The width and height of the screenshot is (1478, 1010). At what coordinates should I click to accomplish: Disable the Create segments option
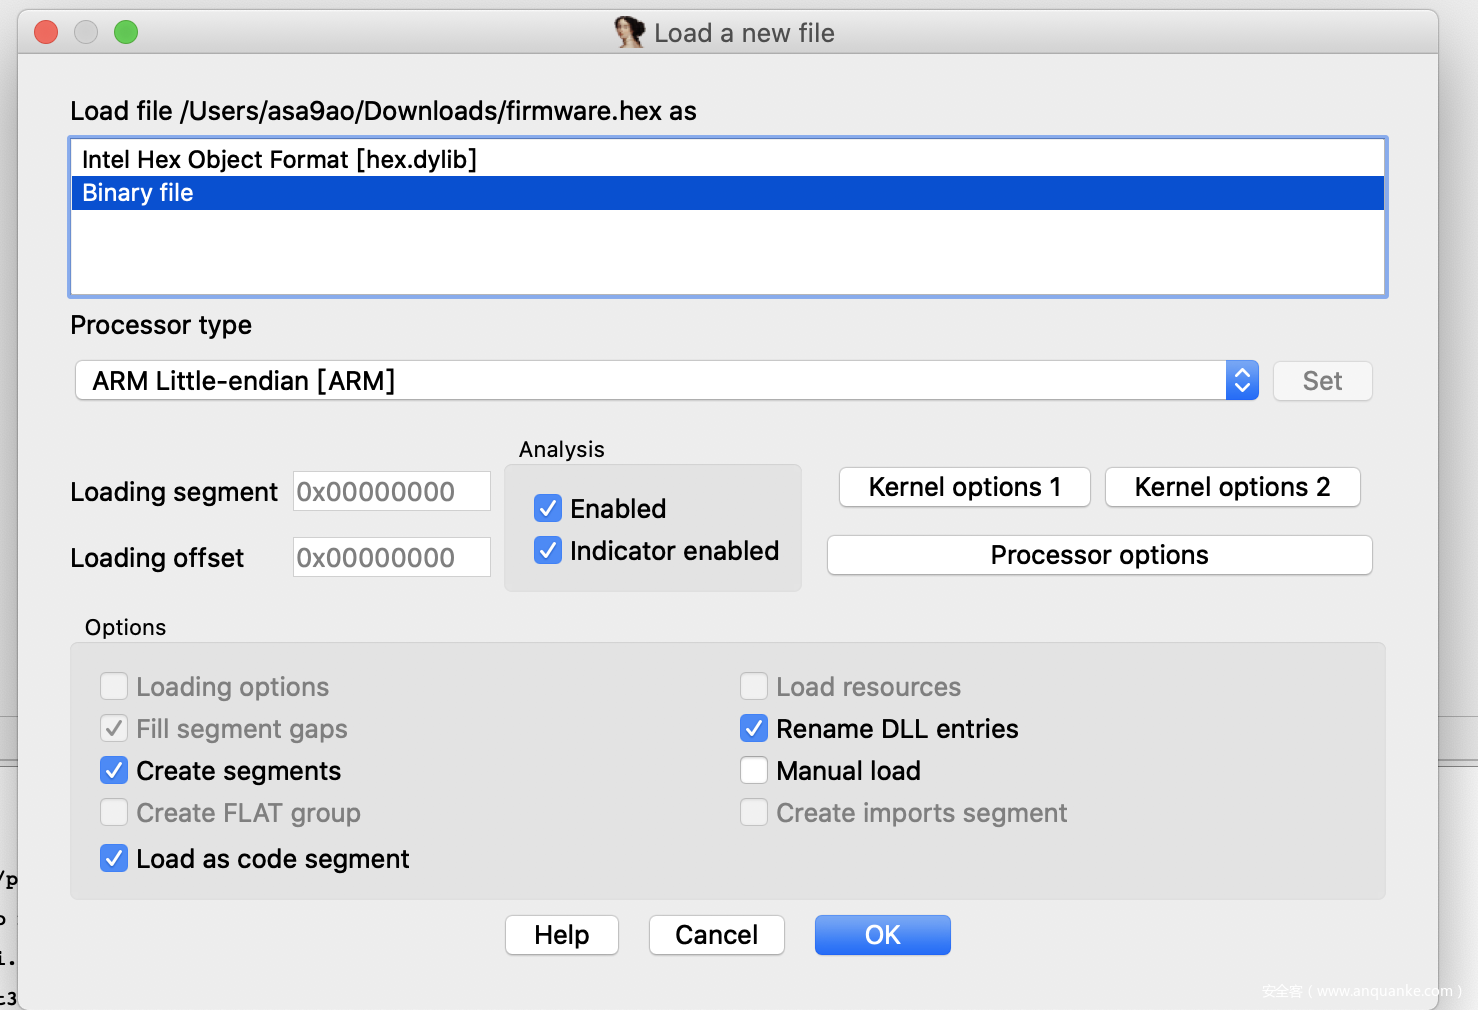(x=114, y=771)
